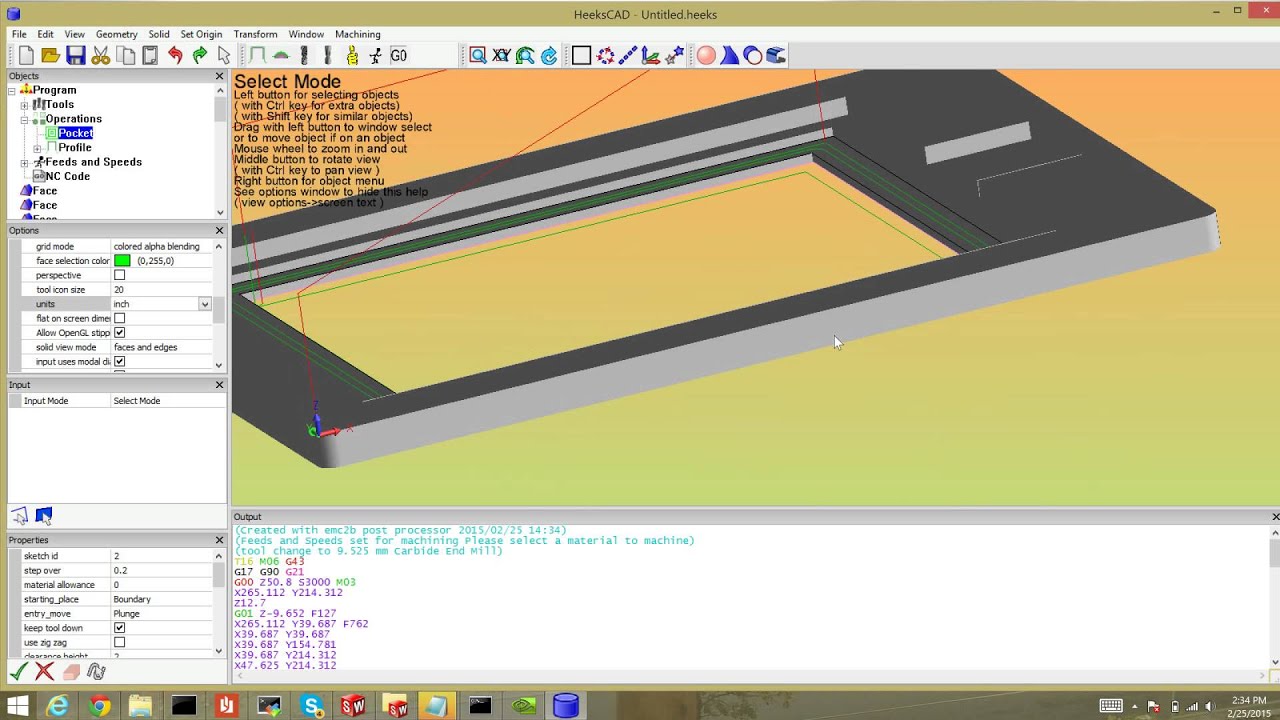Close the Options panel
The height and width of the screenshot is (720, 1280).
(x=219, y=230)
